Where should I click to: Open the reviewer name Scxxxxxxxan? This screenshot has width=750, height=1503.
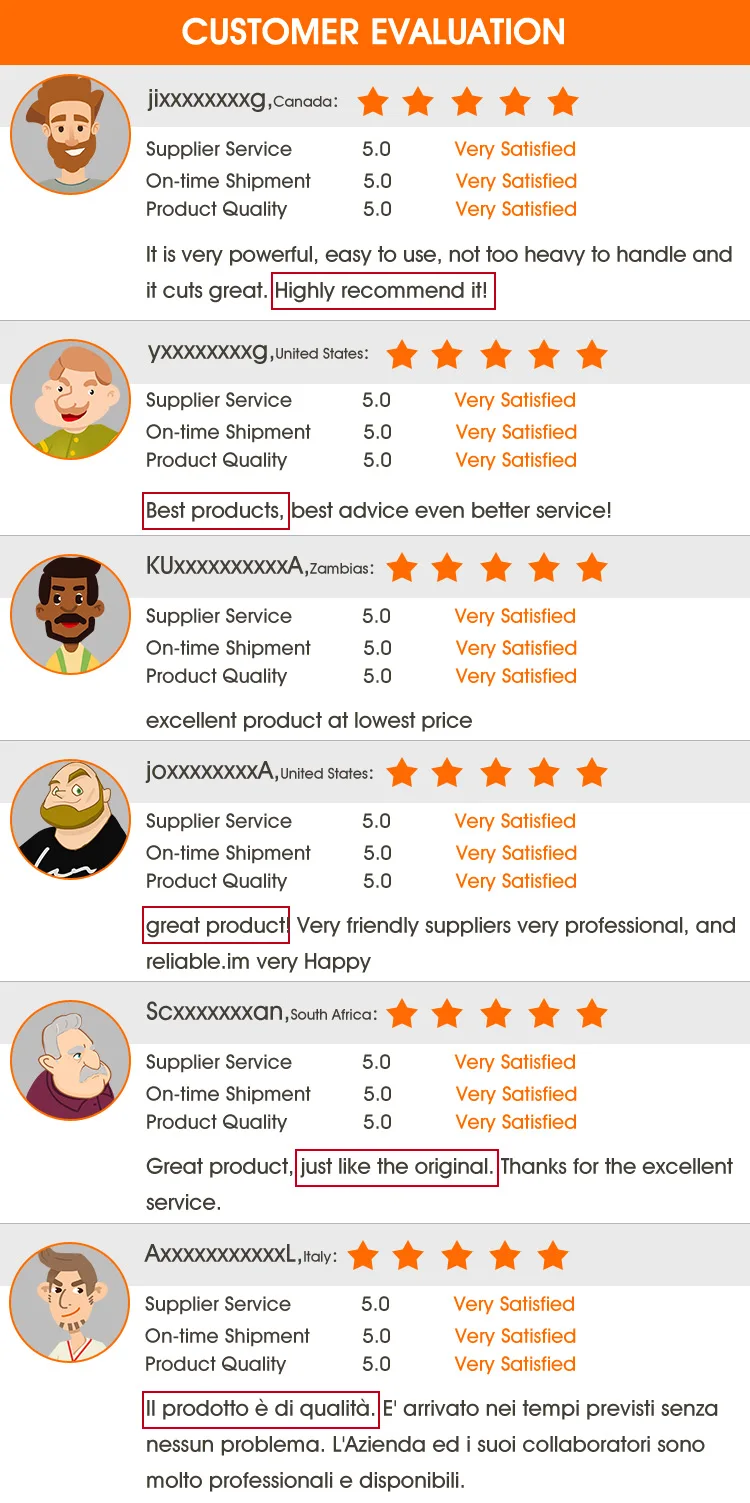coord(215,1012)
